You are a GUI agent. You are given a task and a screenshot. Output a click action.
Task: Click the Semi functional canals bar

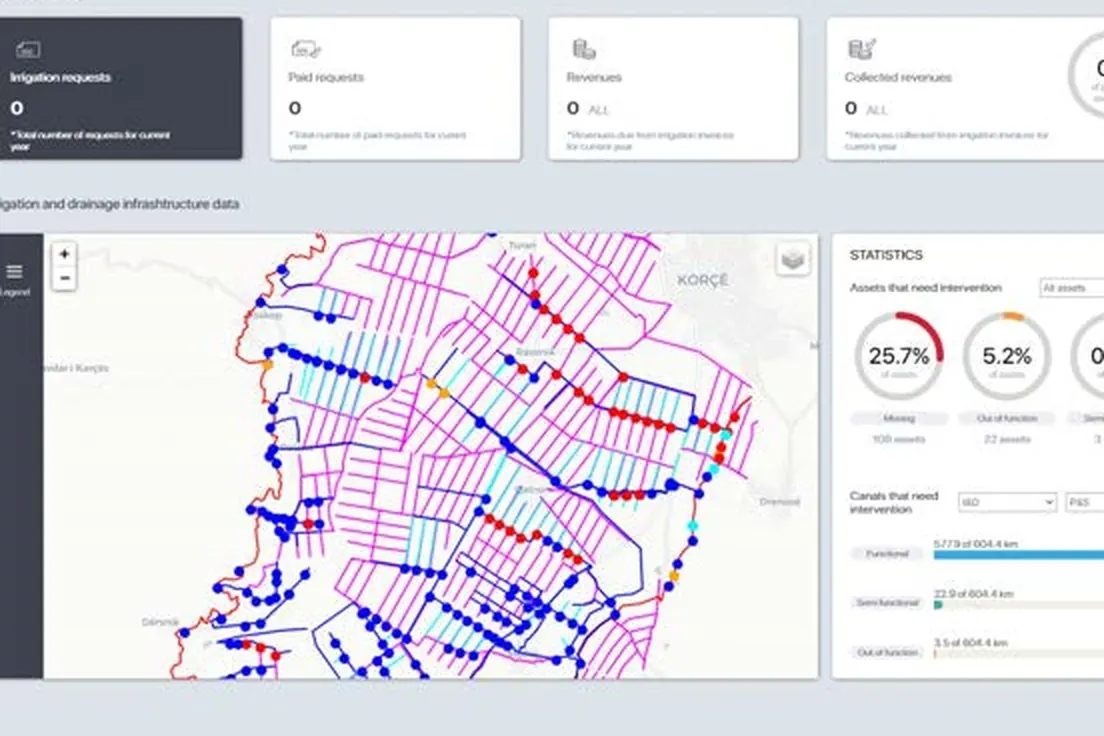click(1019, 604)
